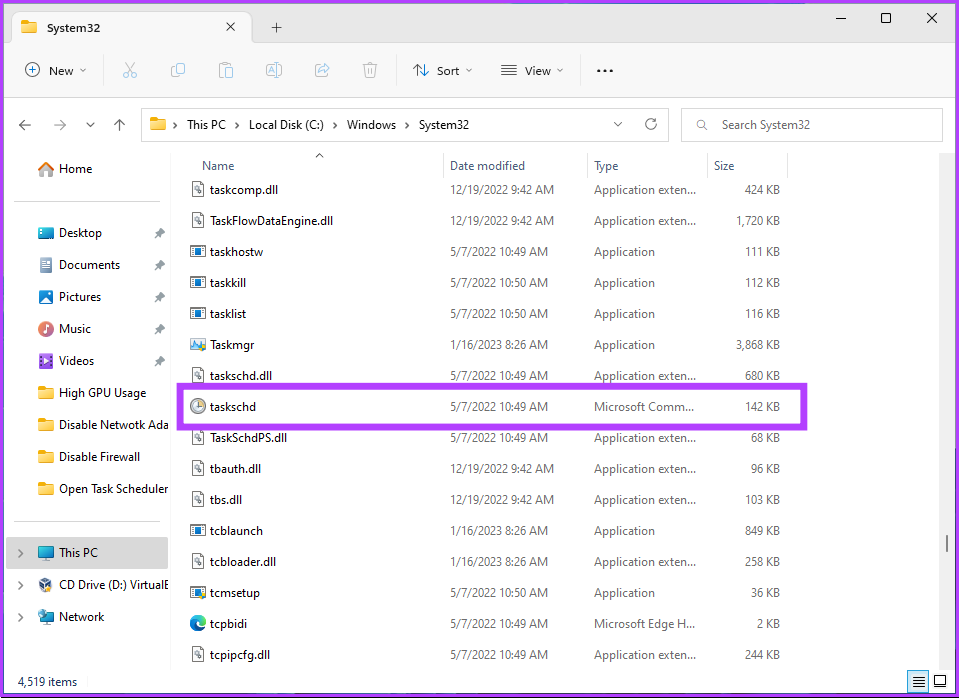Open the View options menu
Screen dimensions: 959x698
(x=532, y=70)
